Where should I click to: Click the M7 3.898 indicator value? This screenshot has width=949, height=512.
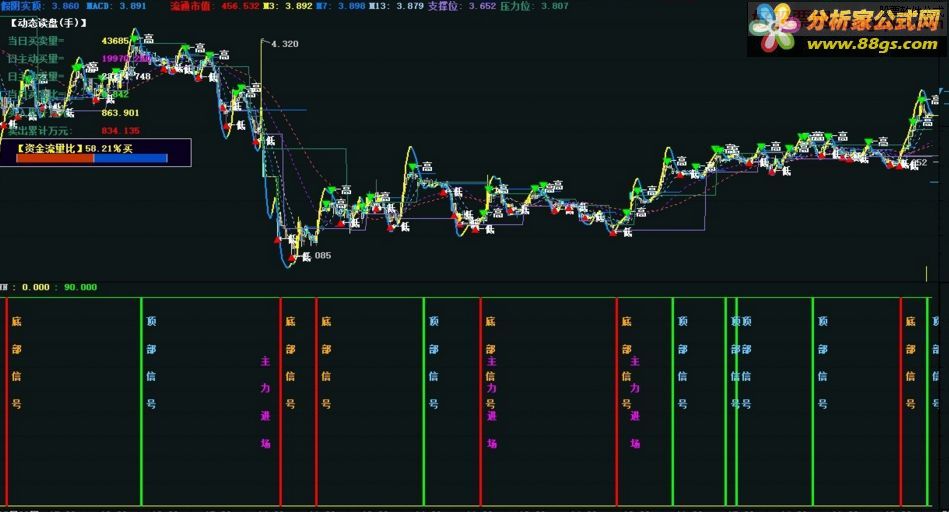pos(341,6)
